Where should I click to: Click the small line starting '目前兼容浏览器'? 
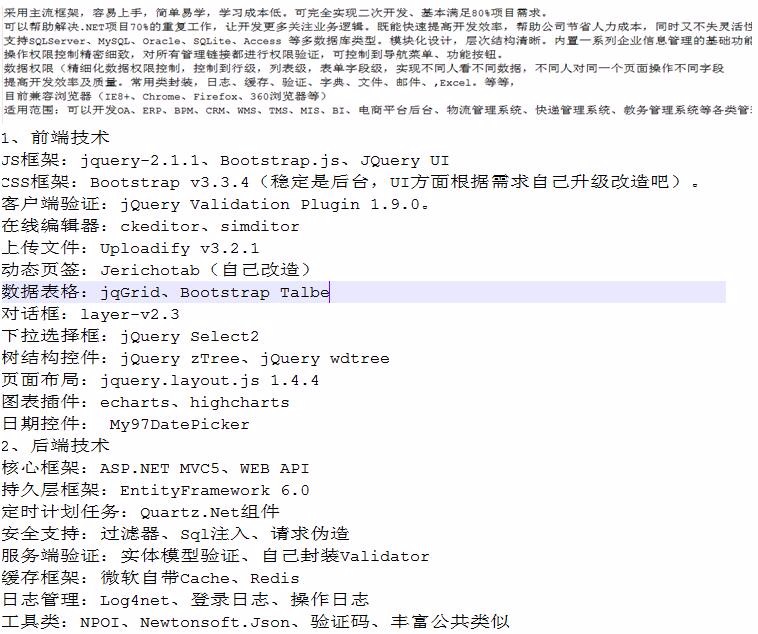tap(165, 97)
